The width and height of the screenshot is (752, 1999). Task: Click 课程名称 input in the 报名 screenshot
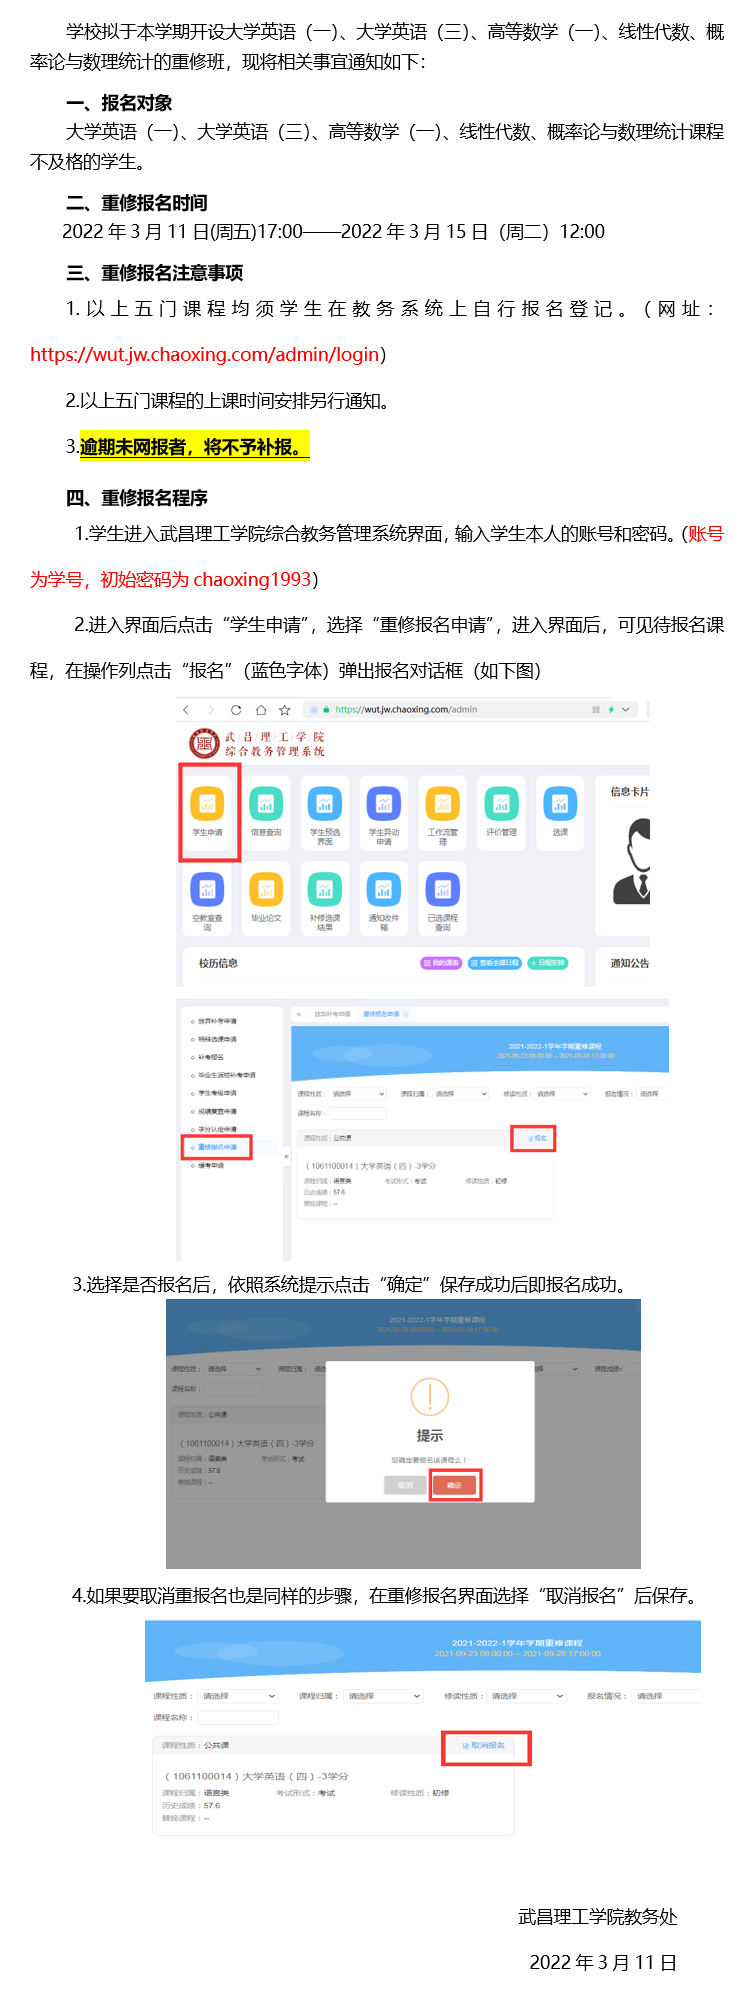(357, 1113)
